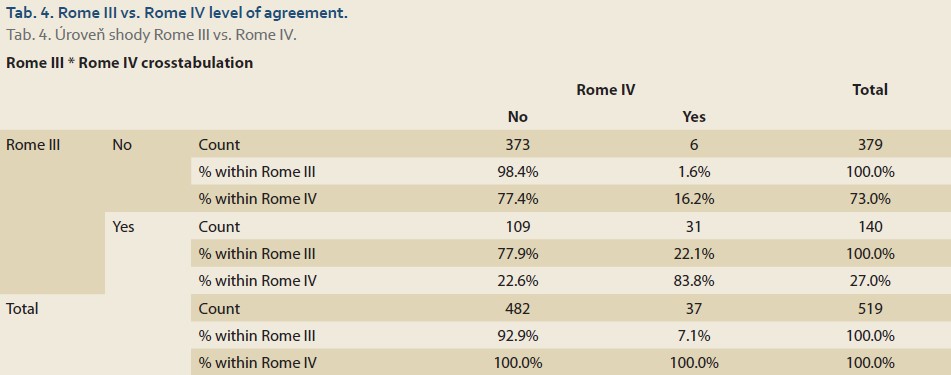Select the 16.2% within Rome IV cell
Viewport: 951px width, 375px height.
694,199
